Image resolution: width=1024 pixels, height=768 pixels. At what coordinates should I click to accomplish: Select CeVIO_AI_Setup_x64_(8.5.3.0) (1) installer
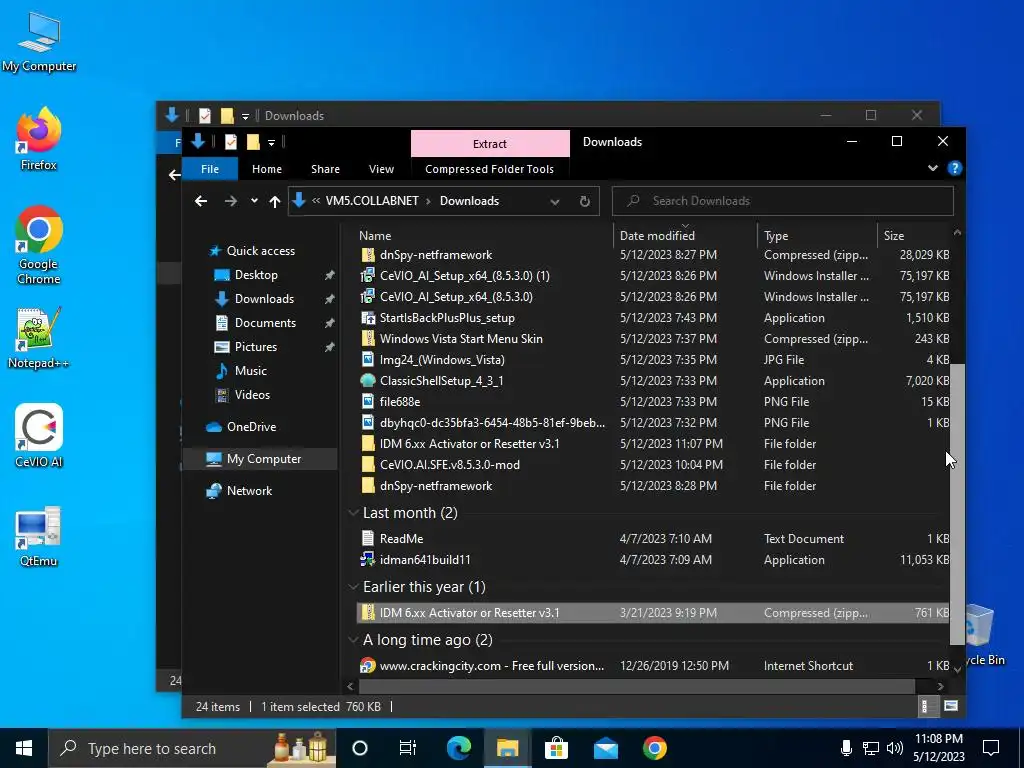[x=653, y=276]
